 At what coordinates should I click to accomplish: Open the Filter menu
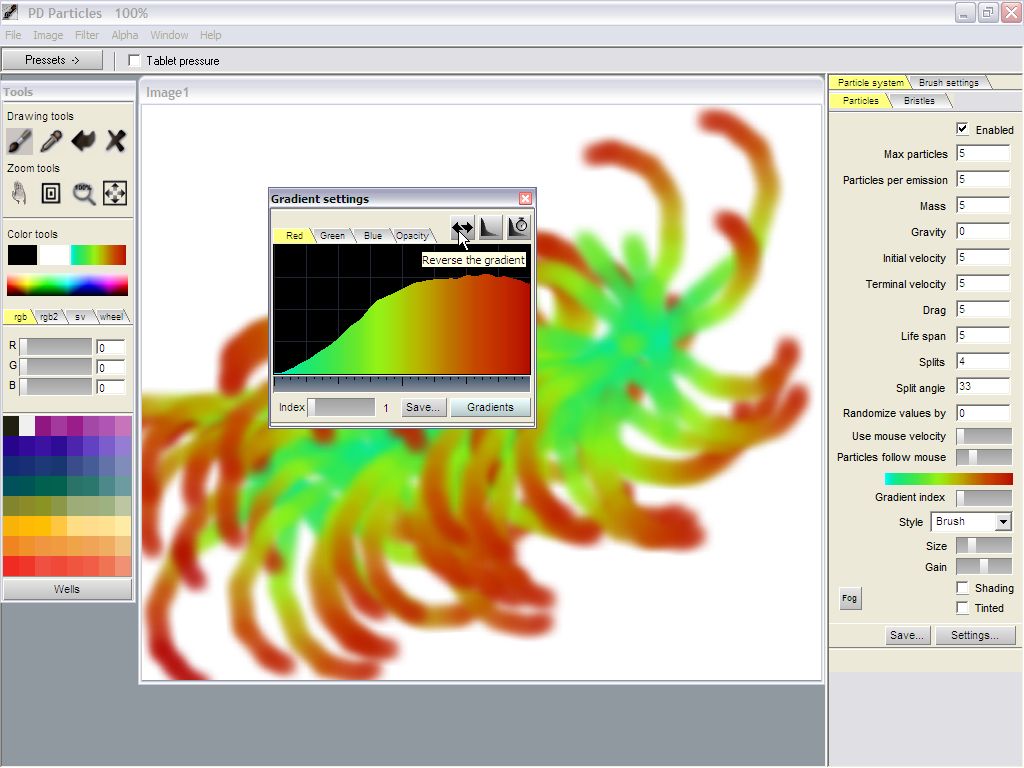coord(87,35)
